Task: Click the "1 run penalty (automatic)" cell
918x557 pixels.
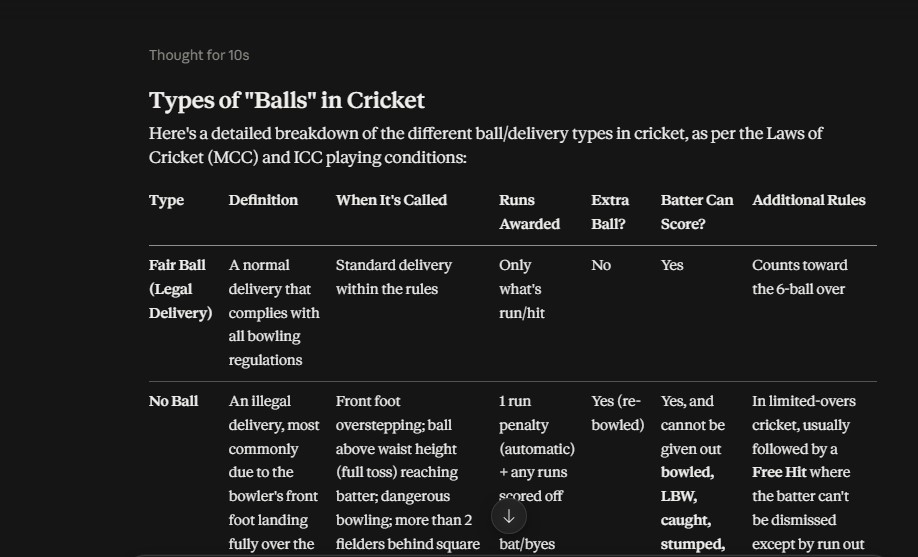Action: click(x=537, y=425)
